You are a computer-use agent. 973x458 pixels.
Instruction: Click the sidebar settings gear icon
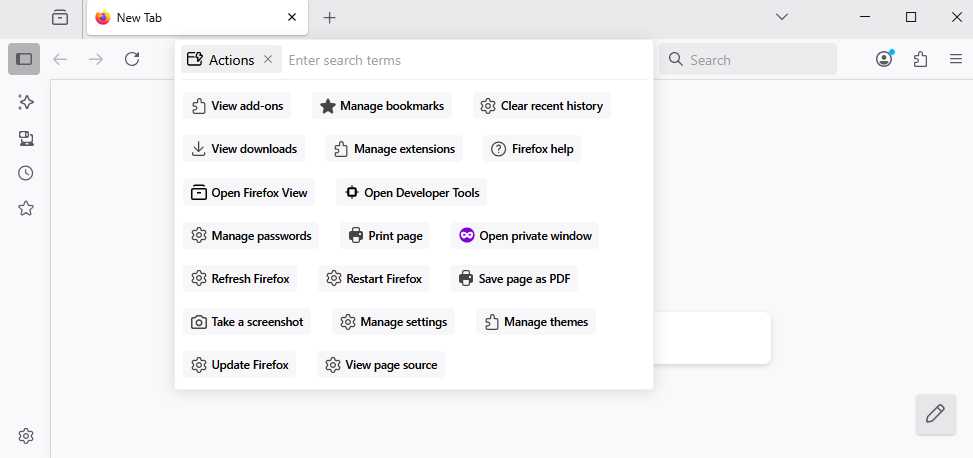(x=26, y=436)
